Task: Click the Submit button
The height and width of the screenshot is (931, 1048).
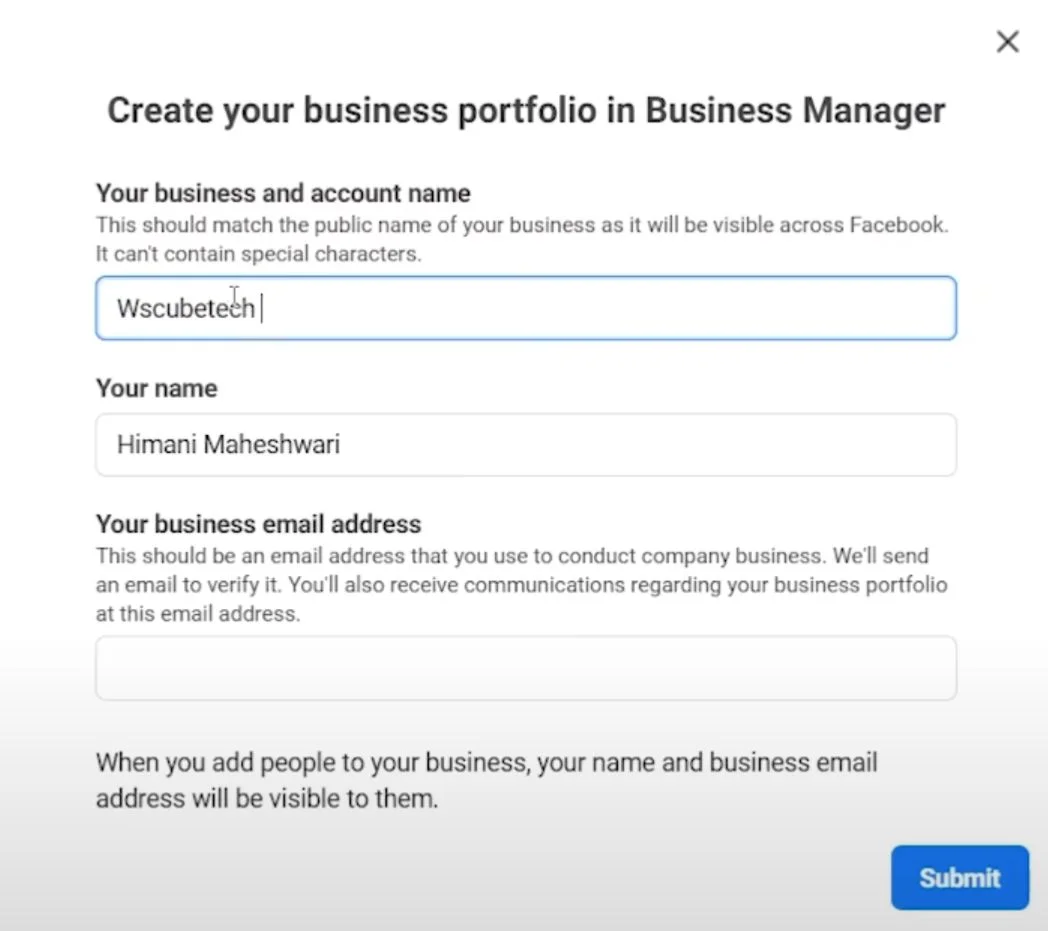Action: [x=959, y=878]
